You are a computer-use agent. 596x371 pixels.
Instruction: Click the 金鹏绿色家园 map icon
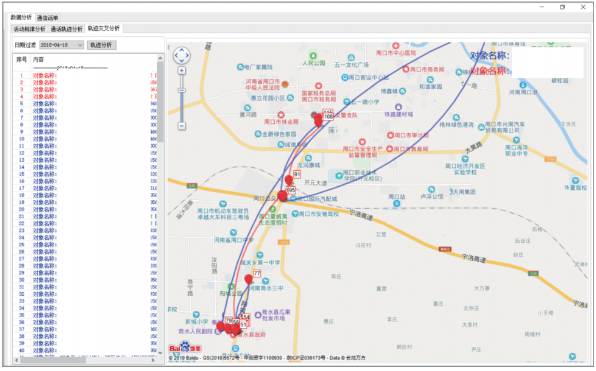(258, 134)
